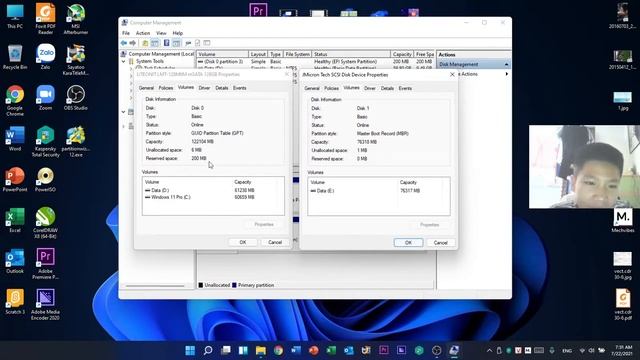The image size is (640, 360).
Task: Close the JMicron Tech SCSI Disk Device Properties dialog
Action: (x=452, y=75)
